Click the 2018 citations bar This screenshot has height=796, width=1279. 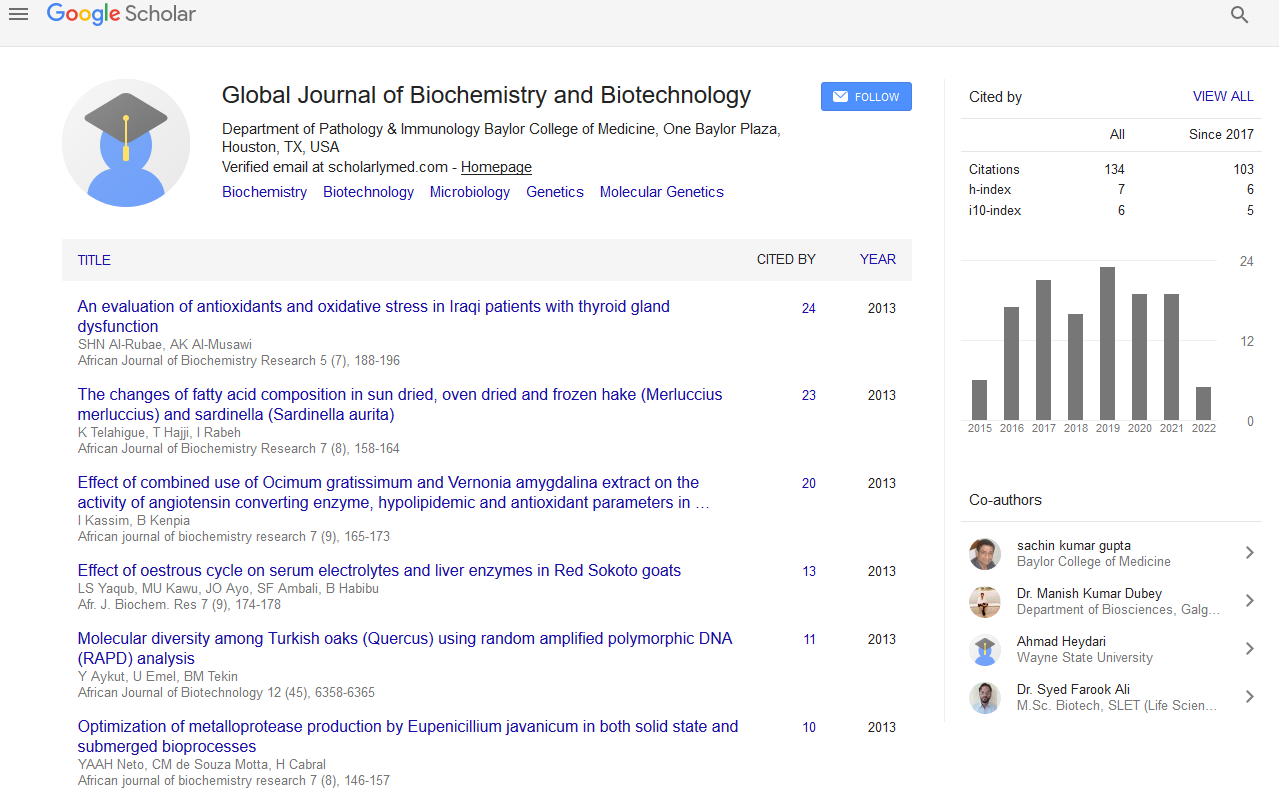[1076, 367]
